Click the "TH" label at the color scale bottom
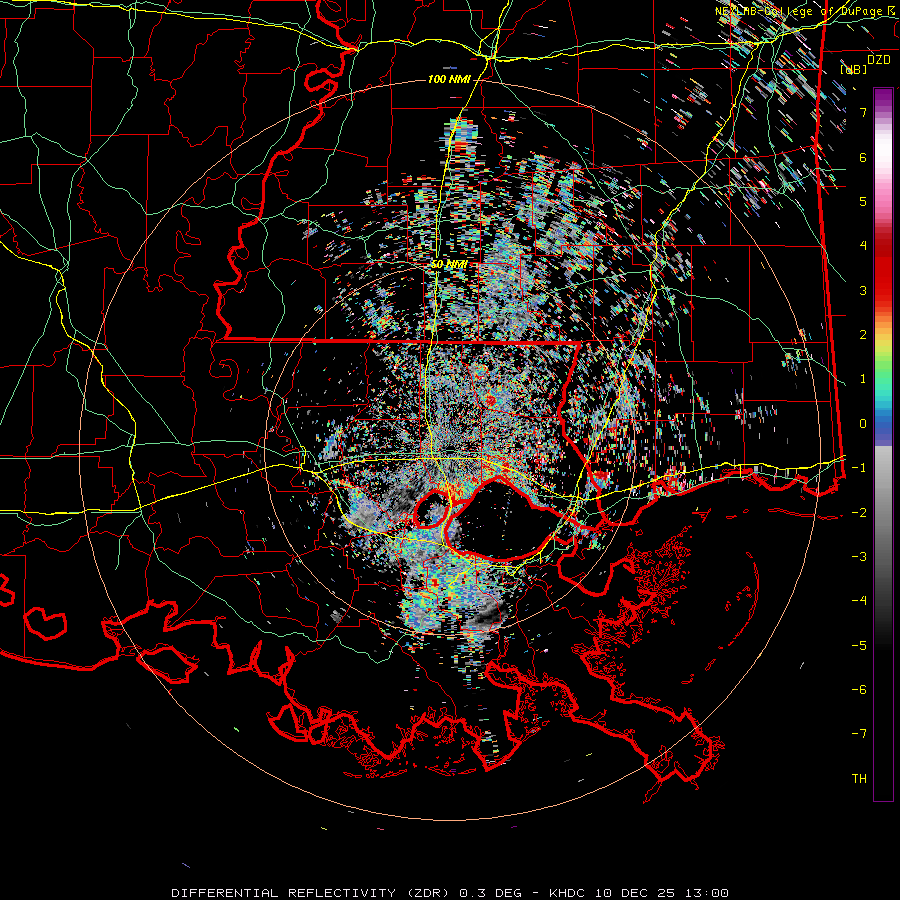The height and width of the screenshot is (900, 900). (x=859, y=779)
